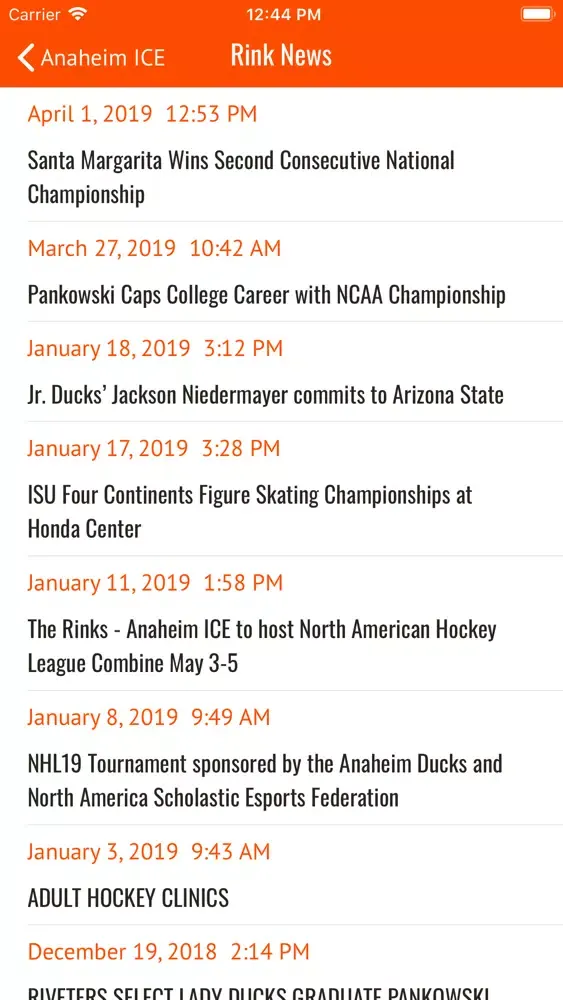Open NHL19 Tournament Esports news item
The height and width of the screenshot is (1000, 563).
click(281, 758)
